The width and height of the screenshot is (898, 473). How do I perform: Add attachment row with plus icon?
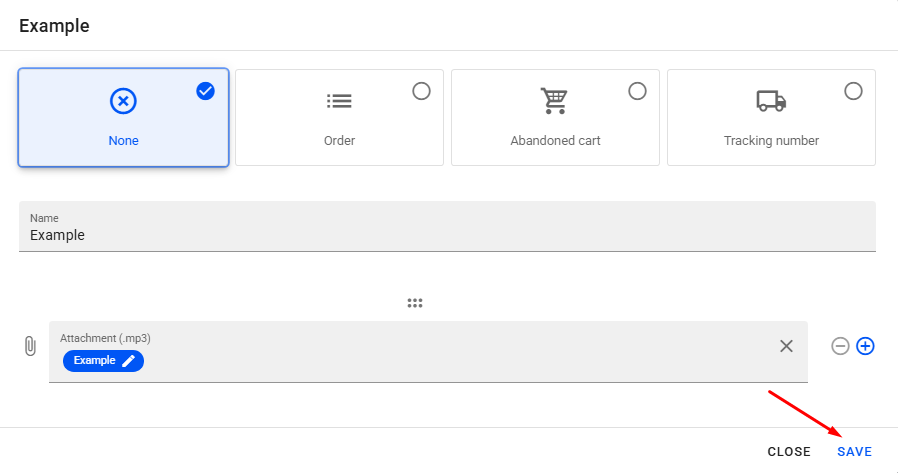click(866, 346)
